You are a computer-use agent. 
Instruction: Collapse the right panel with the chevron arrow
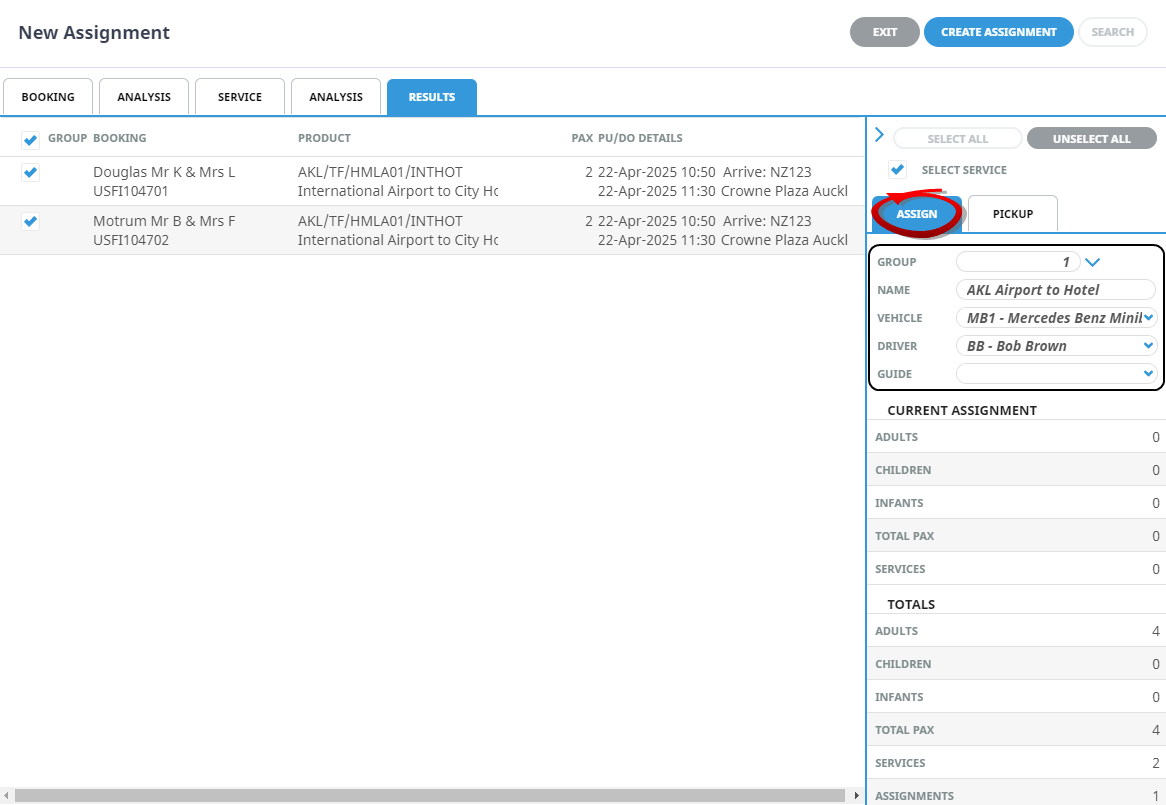click(879, 135)
